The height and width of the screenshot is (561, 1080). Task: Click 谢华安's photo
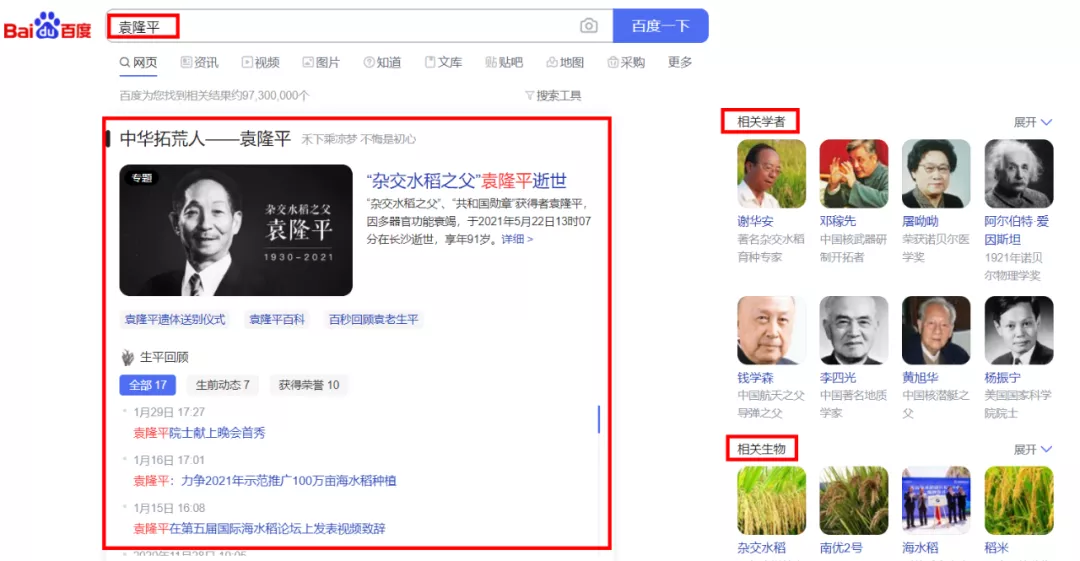771,174
